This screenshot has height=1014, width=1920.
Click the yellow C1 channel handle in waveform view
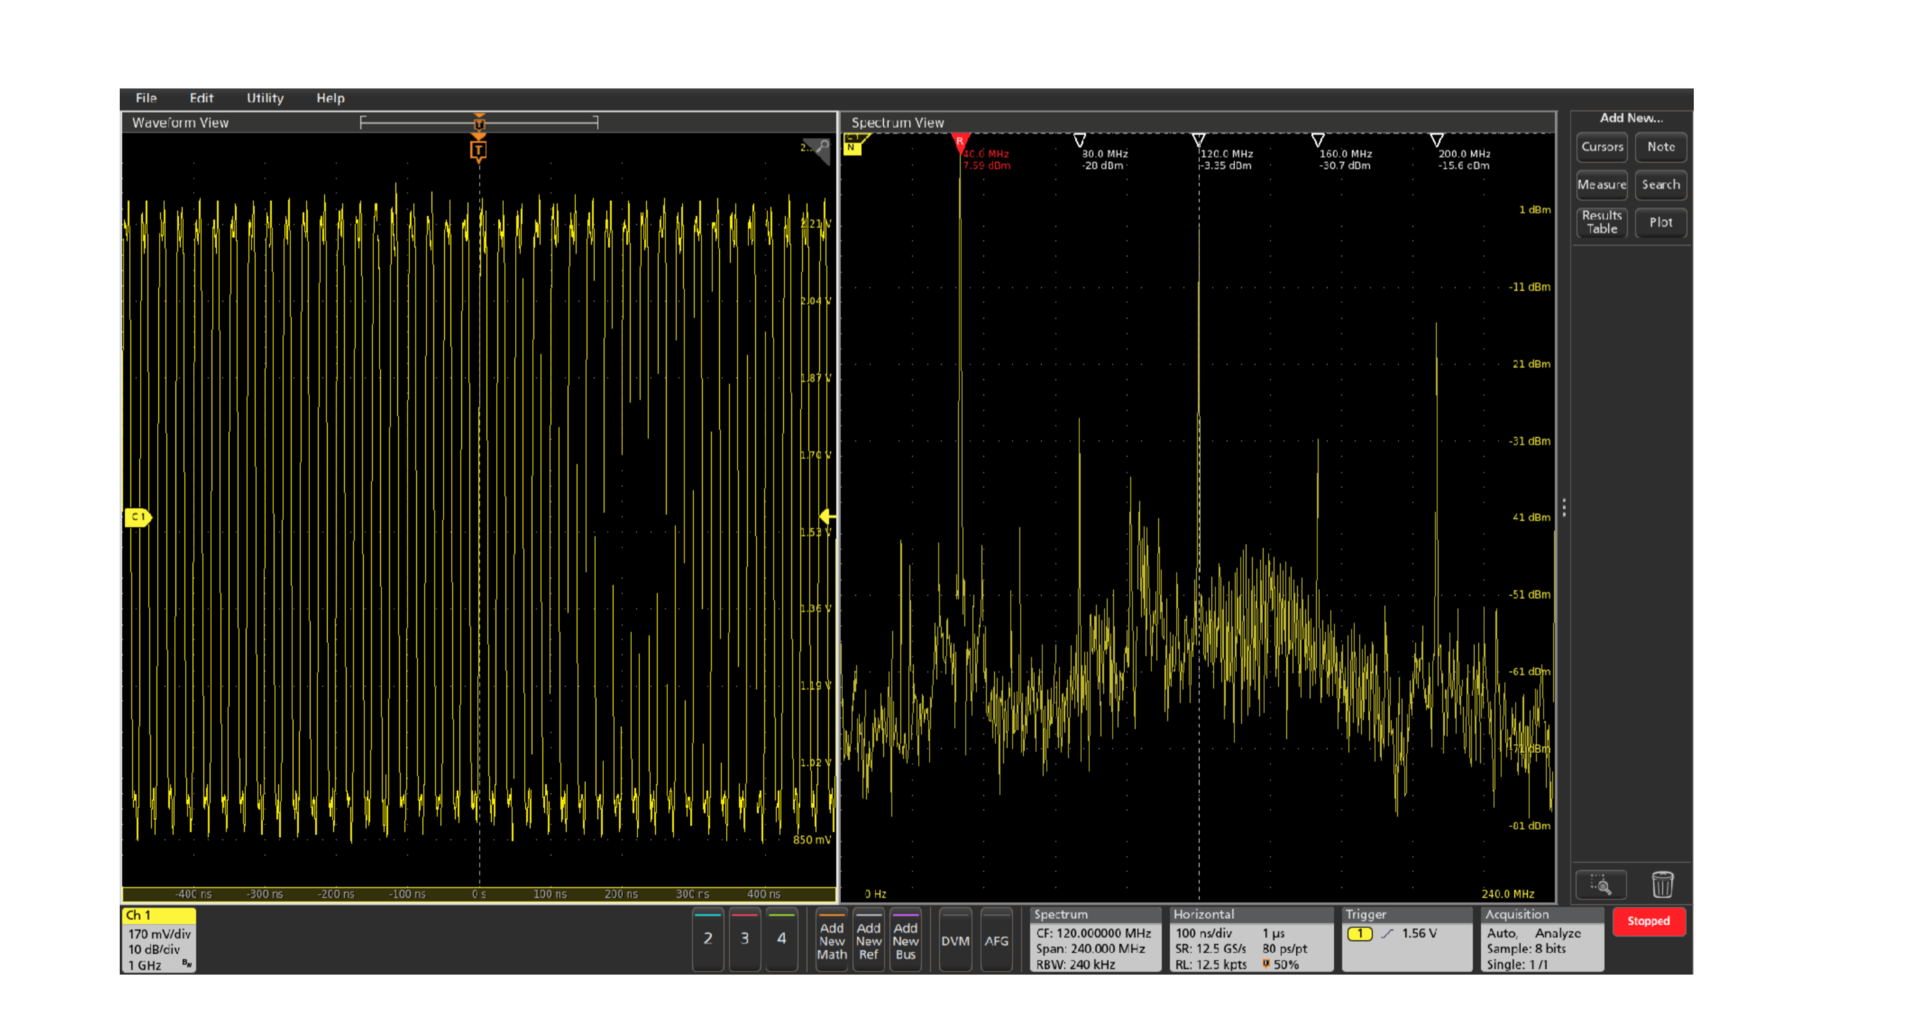point(138,517)
